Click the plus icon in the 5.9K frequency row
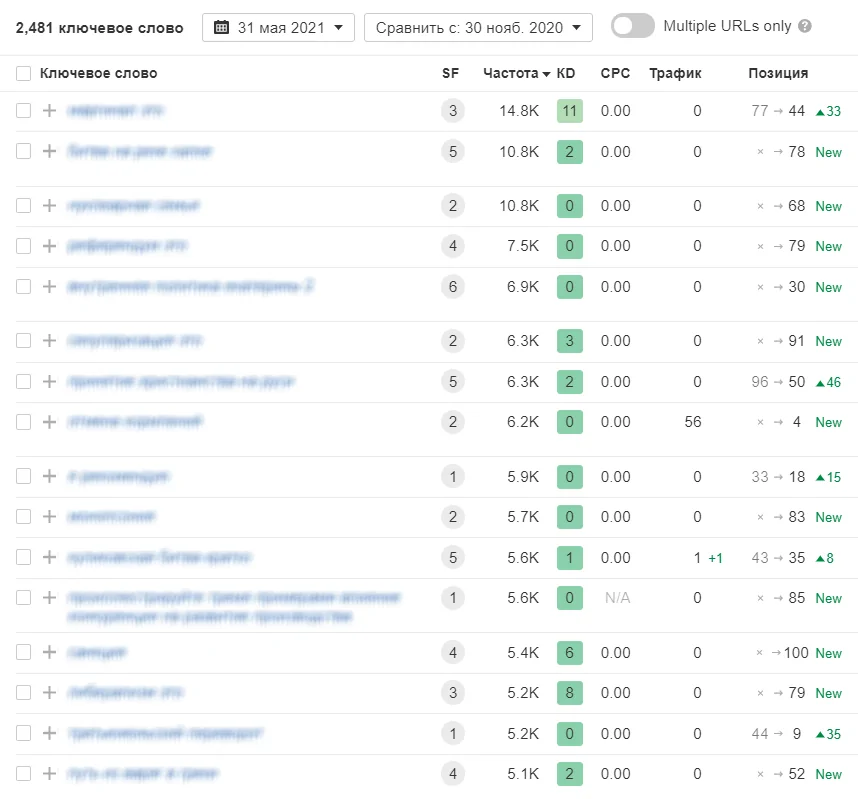858x799 pixels. 50,477
